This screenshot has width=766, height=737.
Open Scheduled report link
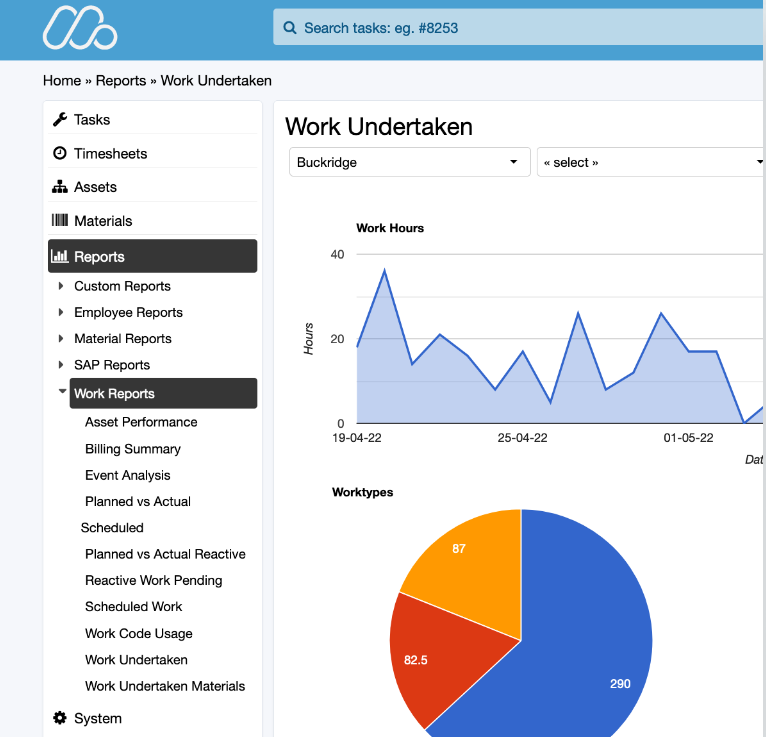(x=112, y=527)
